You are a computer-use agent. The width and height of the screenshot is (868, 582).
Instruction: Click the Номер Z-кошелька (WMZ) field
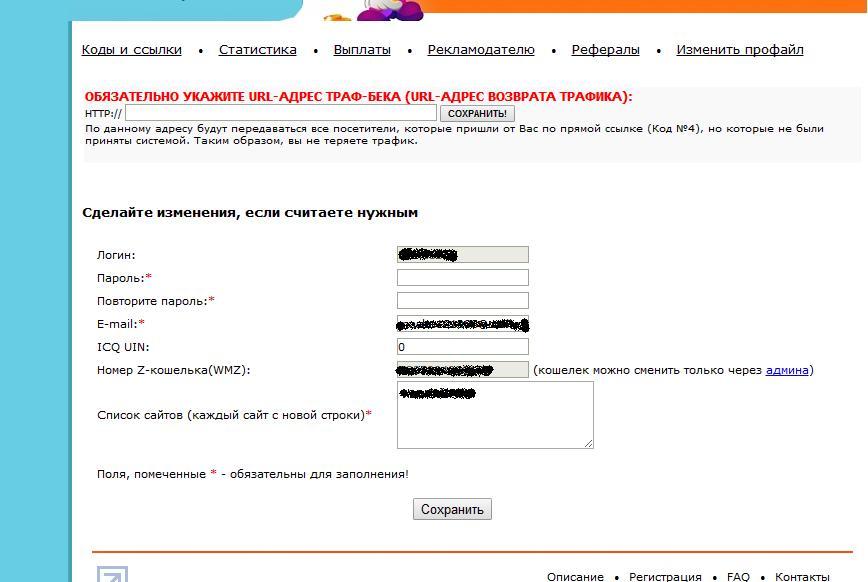click(x=463, y=370)
